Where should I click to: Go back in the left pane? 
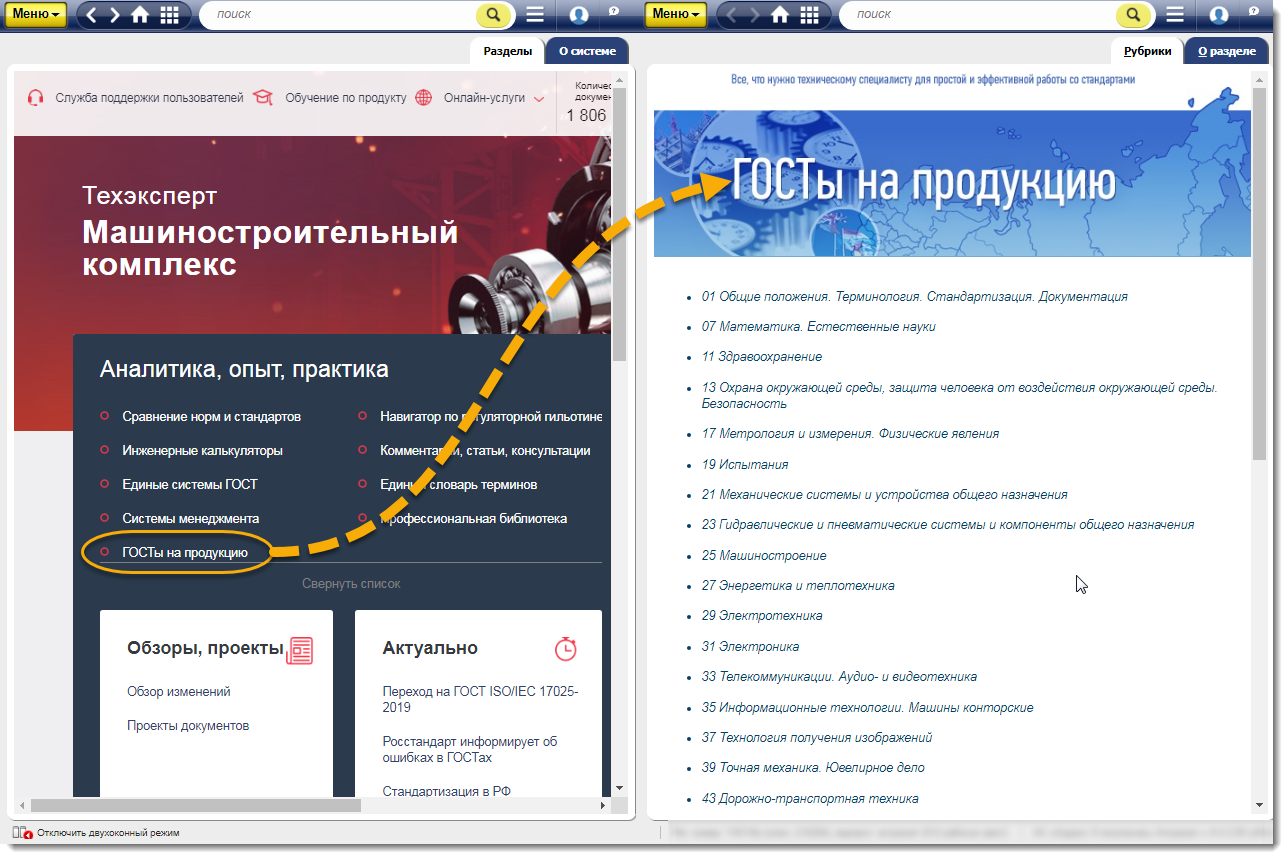click(92, 15)
